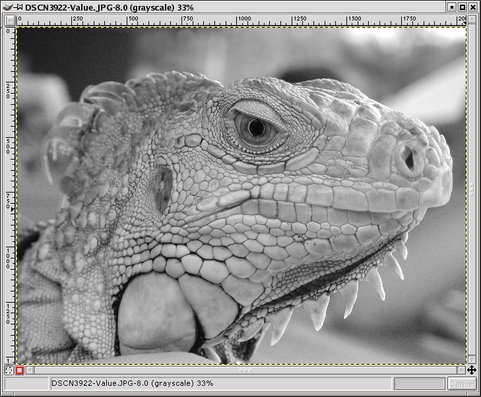Toggle the red Quick Mask button

coord(20,370)
